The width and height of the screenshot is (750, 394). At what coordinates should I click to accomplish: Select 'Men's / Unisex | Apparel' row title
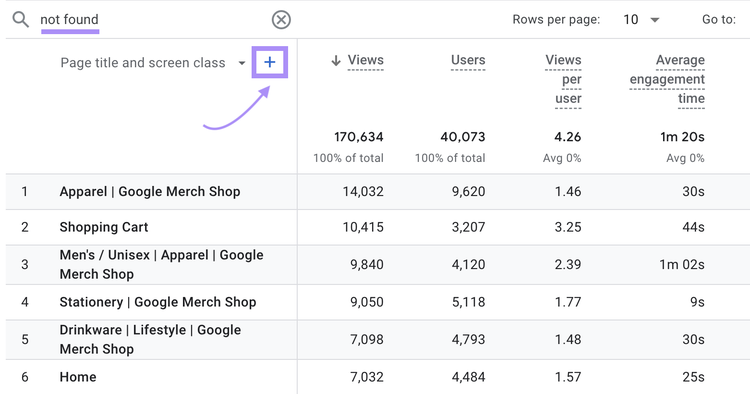pos(161,264)
